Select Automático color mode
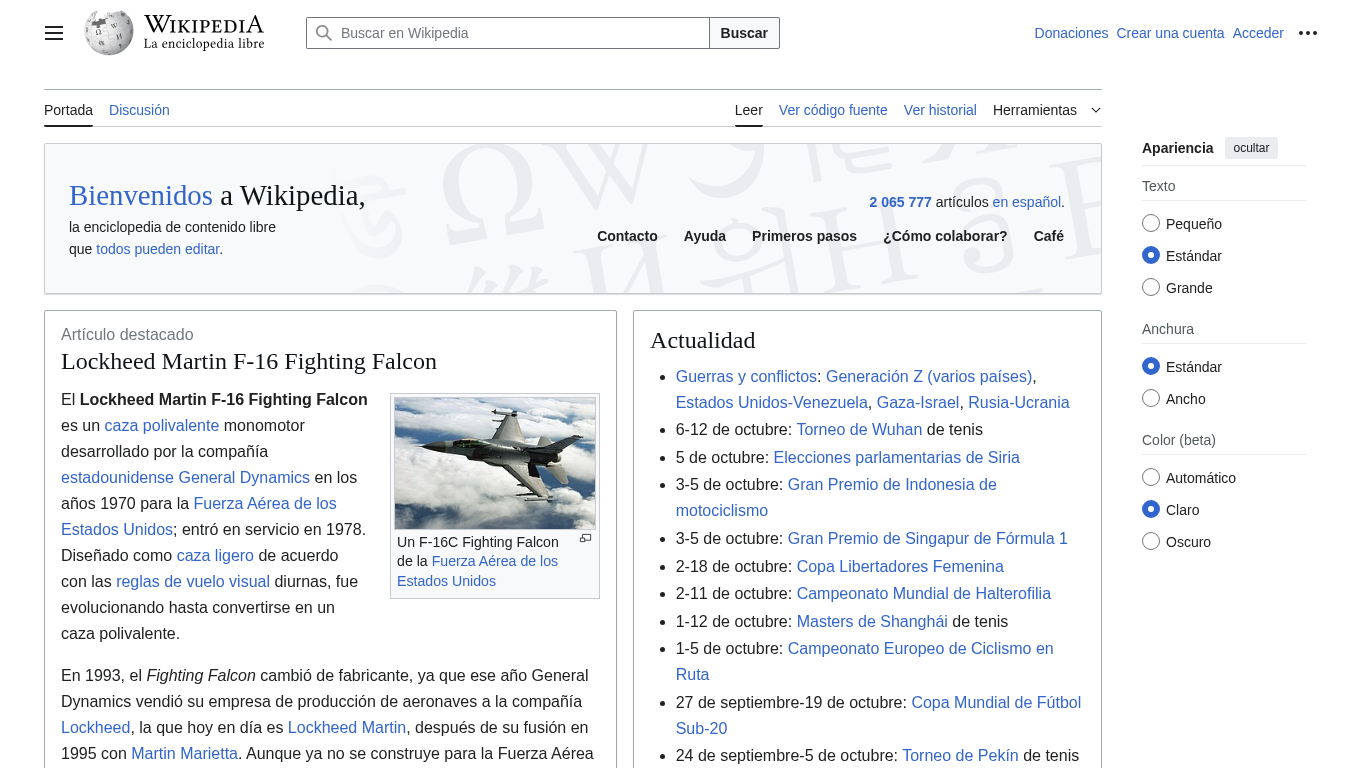The image size is (1366, 768). click(1151, 478)
